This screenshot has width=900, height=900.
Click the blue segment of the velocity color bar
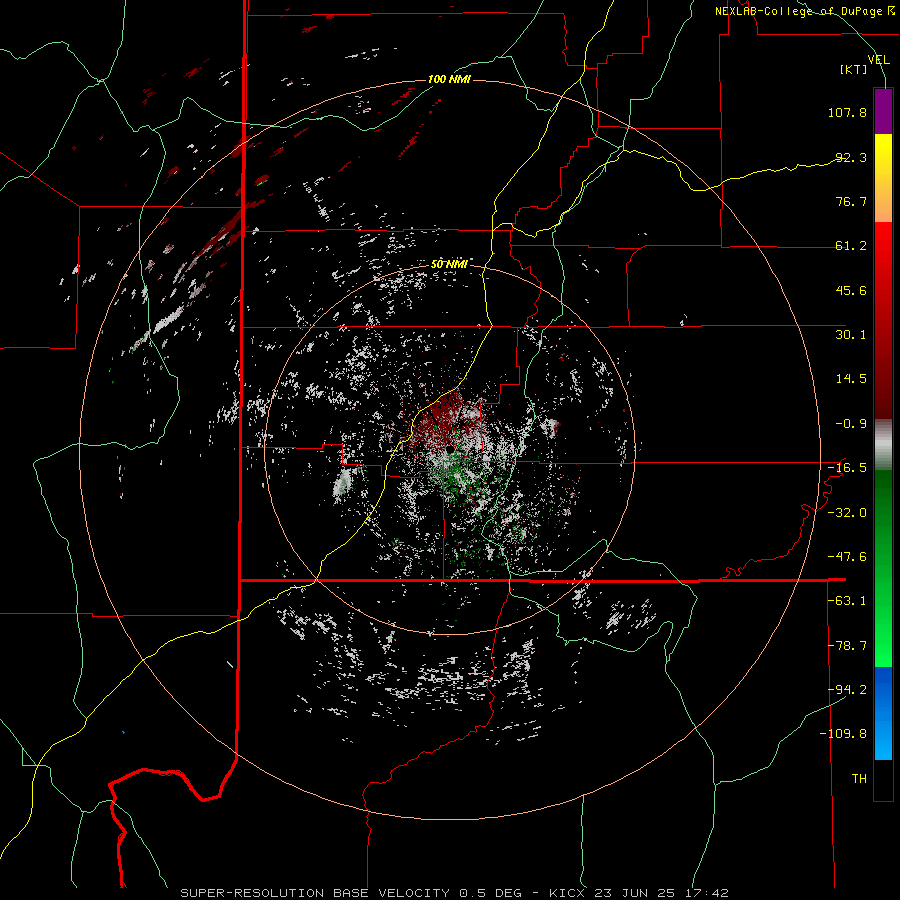(x=883, y=713)
